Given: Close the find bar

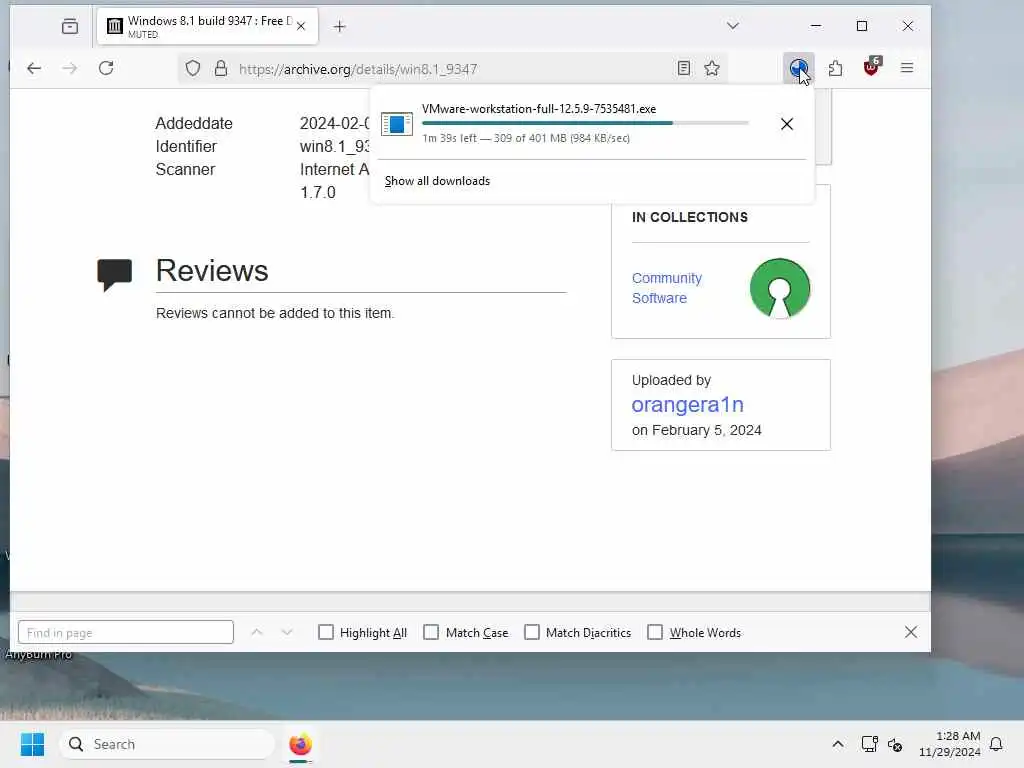Looking at the screenshot, I should (x=911, y=632).
